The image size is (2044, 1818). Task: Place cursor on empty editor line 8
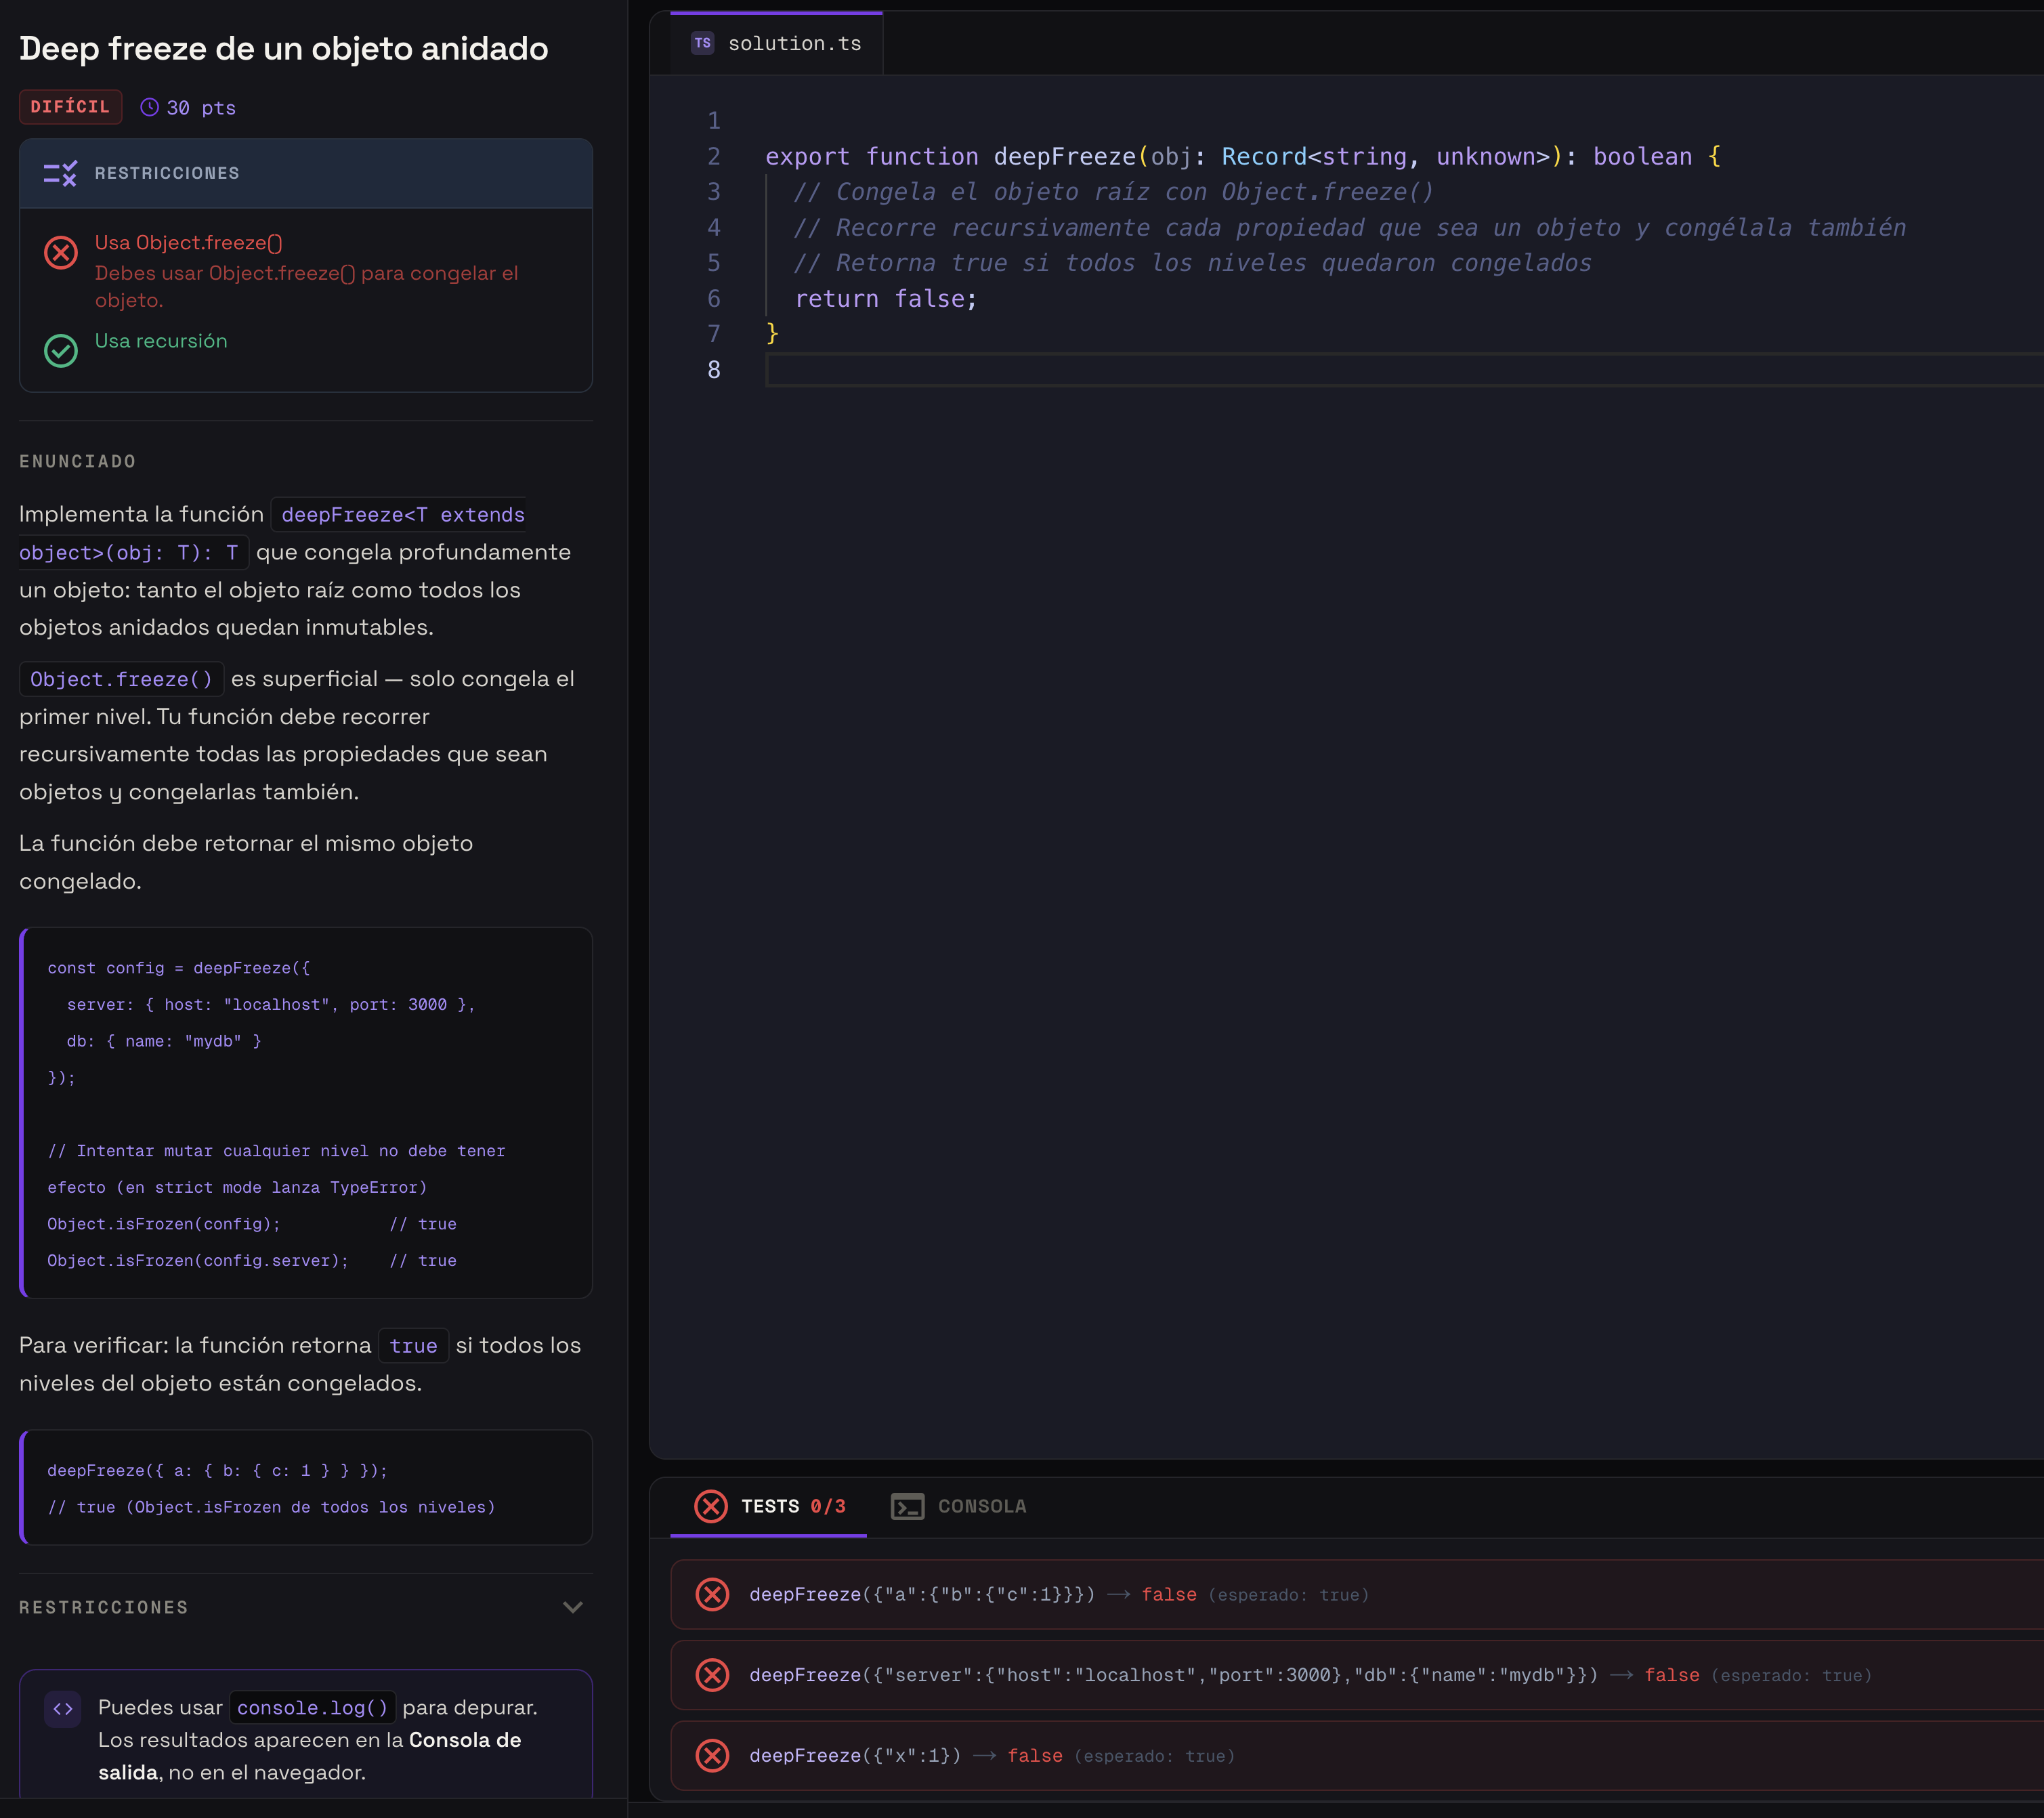point(1404,370)
